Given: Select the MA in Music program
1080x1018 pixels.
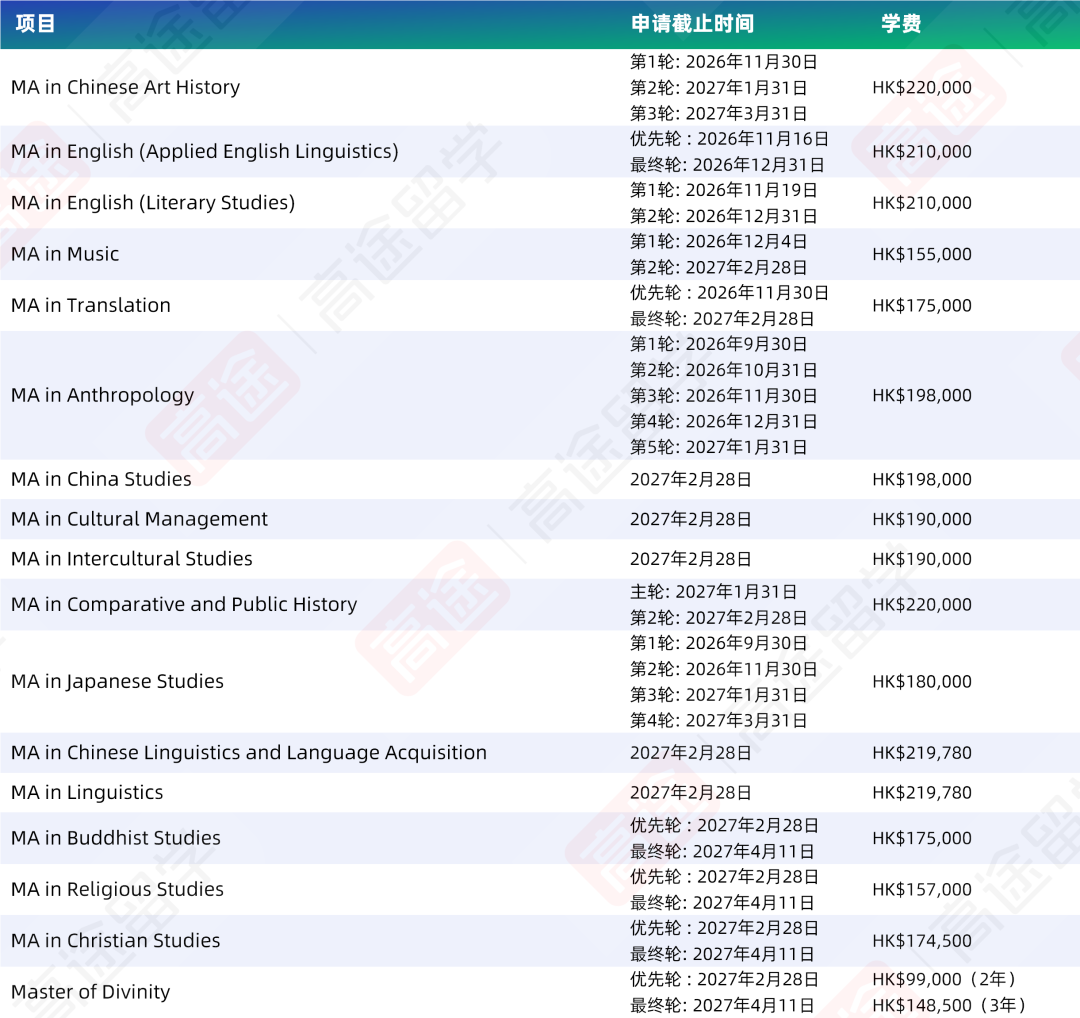Looking at the screenshot, I should (65, 254).
